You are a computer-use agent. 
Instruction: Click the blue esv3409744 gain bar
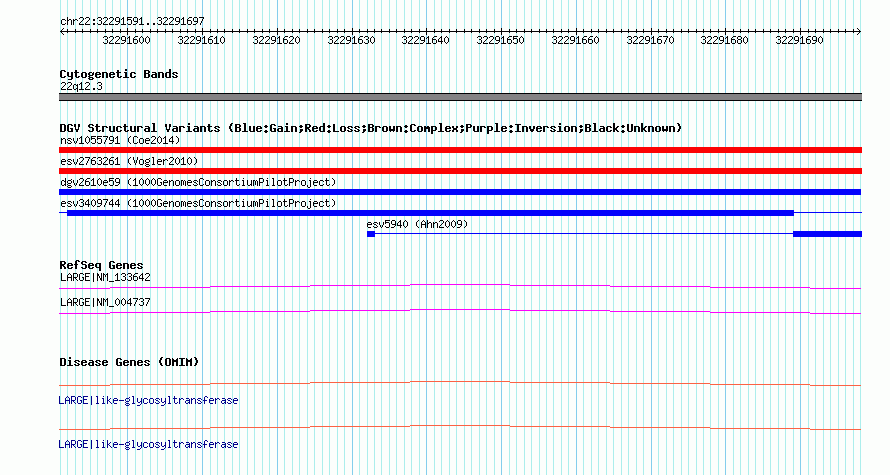click(430, 213)
